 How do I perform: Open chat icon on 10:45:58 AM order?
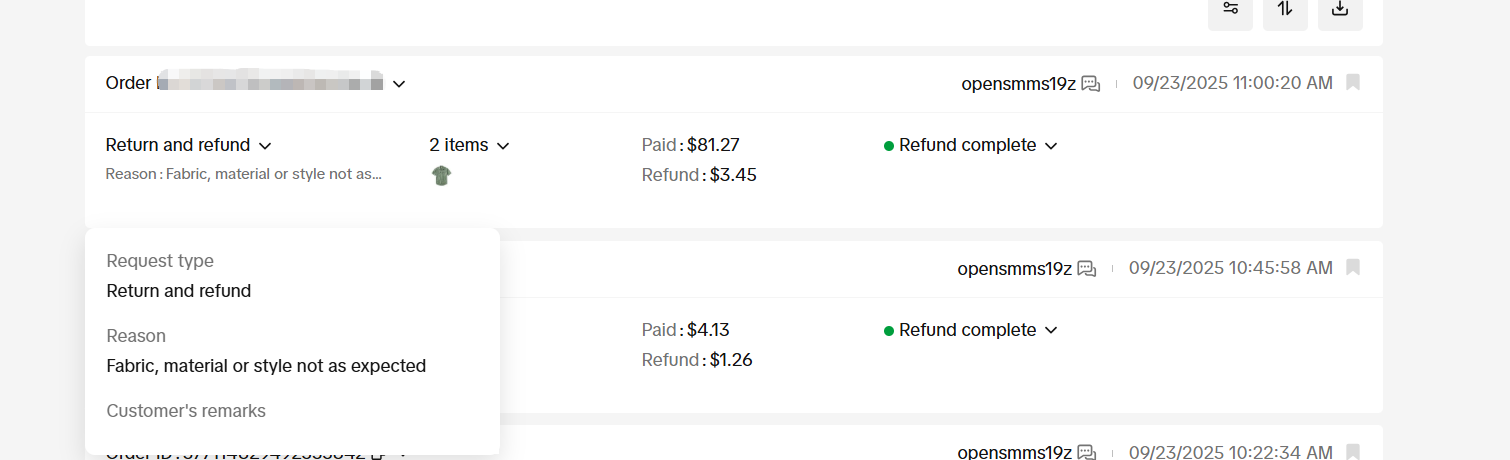point(1087,269)
